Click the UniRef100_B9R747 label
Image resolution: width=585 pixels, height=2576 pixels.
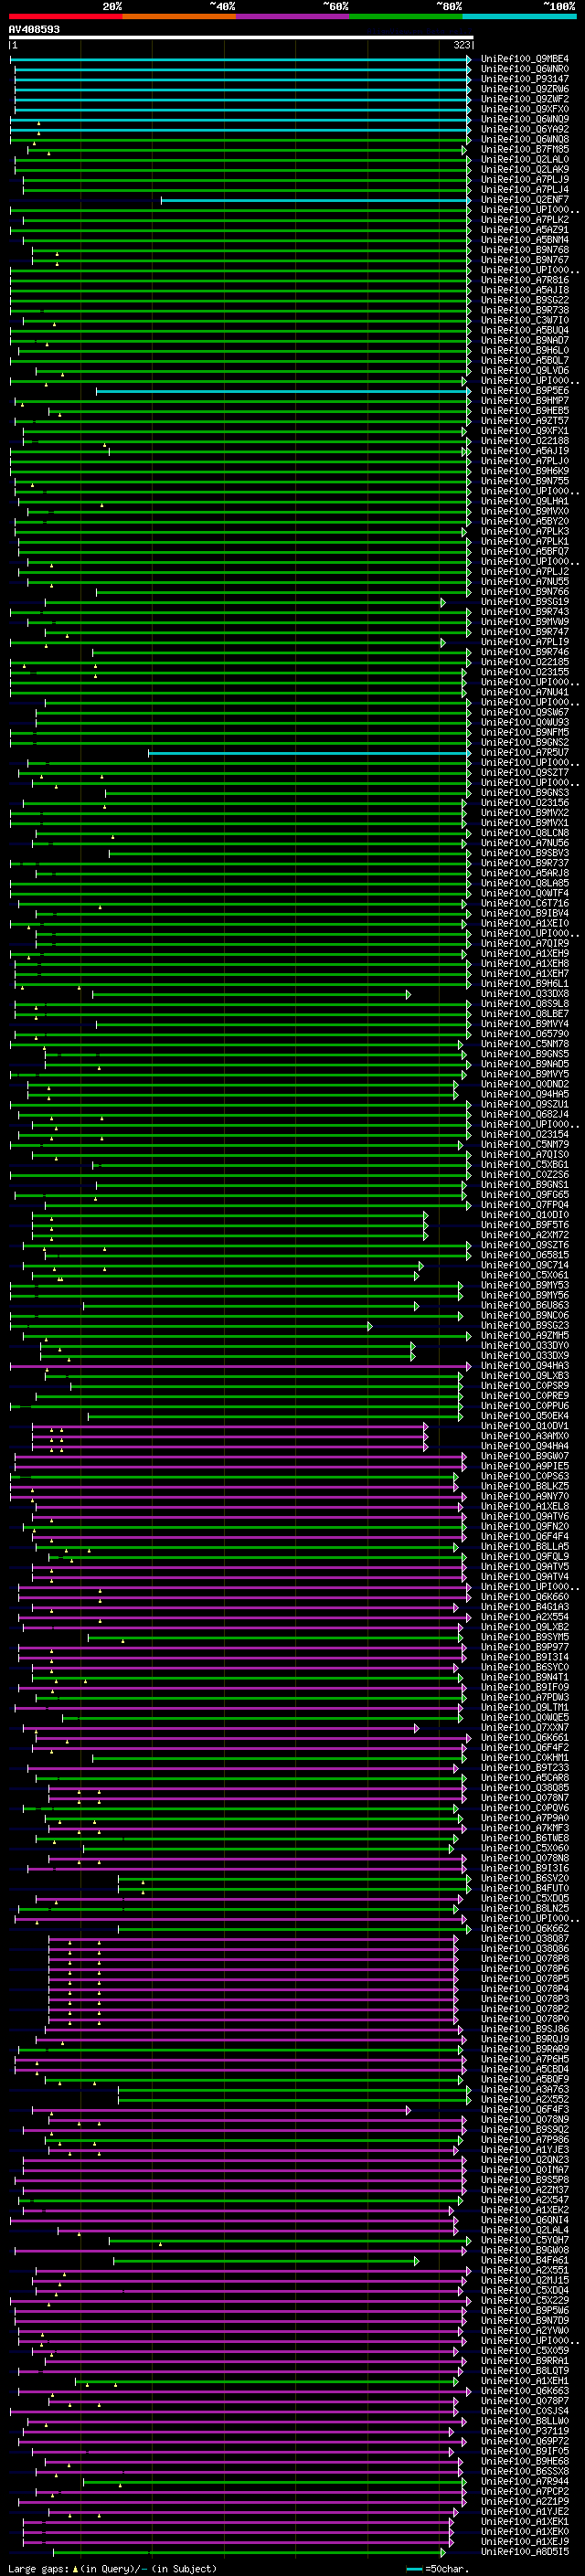tap(525, 632)
